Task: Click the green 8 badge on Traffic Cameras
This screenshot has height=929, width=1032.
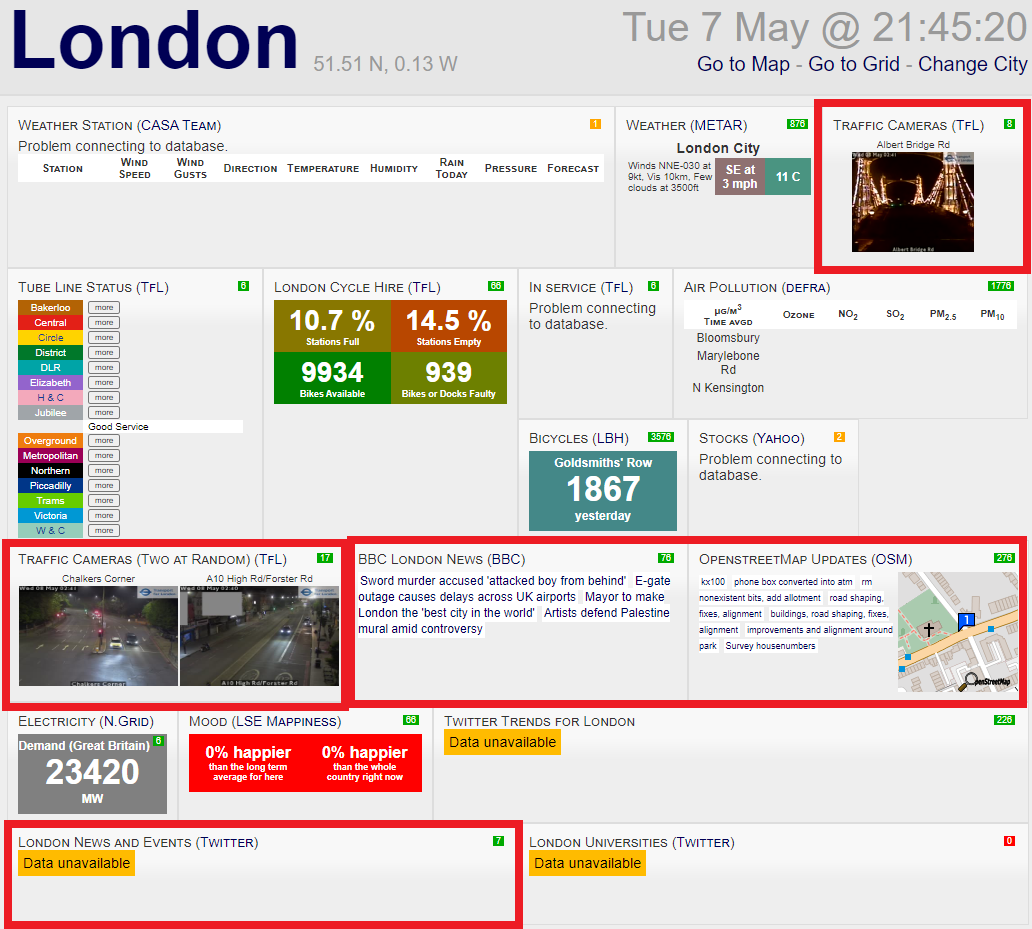Action: tap(1009, 124)
